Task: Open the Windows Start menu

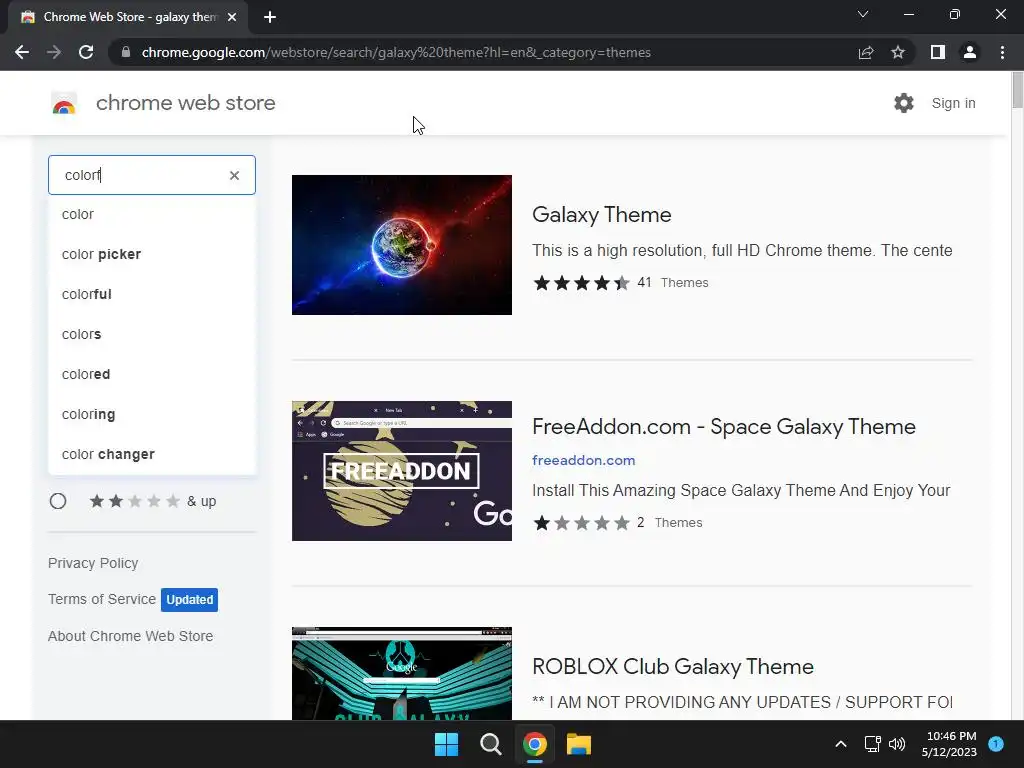Action: (447, 744)
